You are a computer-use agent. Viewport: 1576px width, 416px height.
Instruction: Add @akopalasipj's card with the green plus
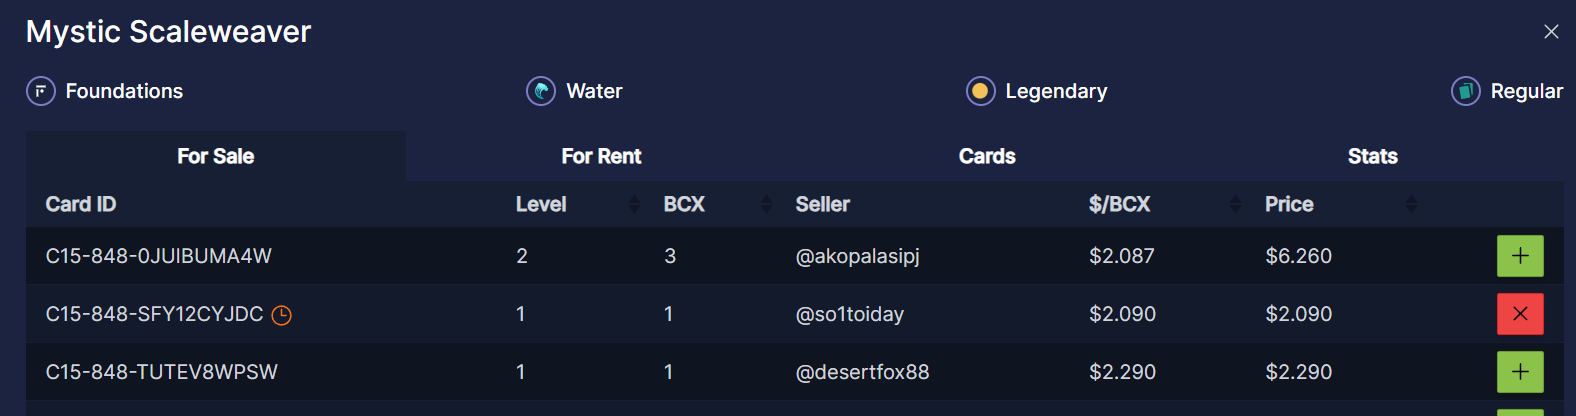[x=1520, y=256]
